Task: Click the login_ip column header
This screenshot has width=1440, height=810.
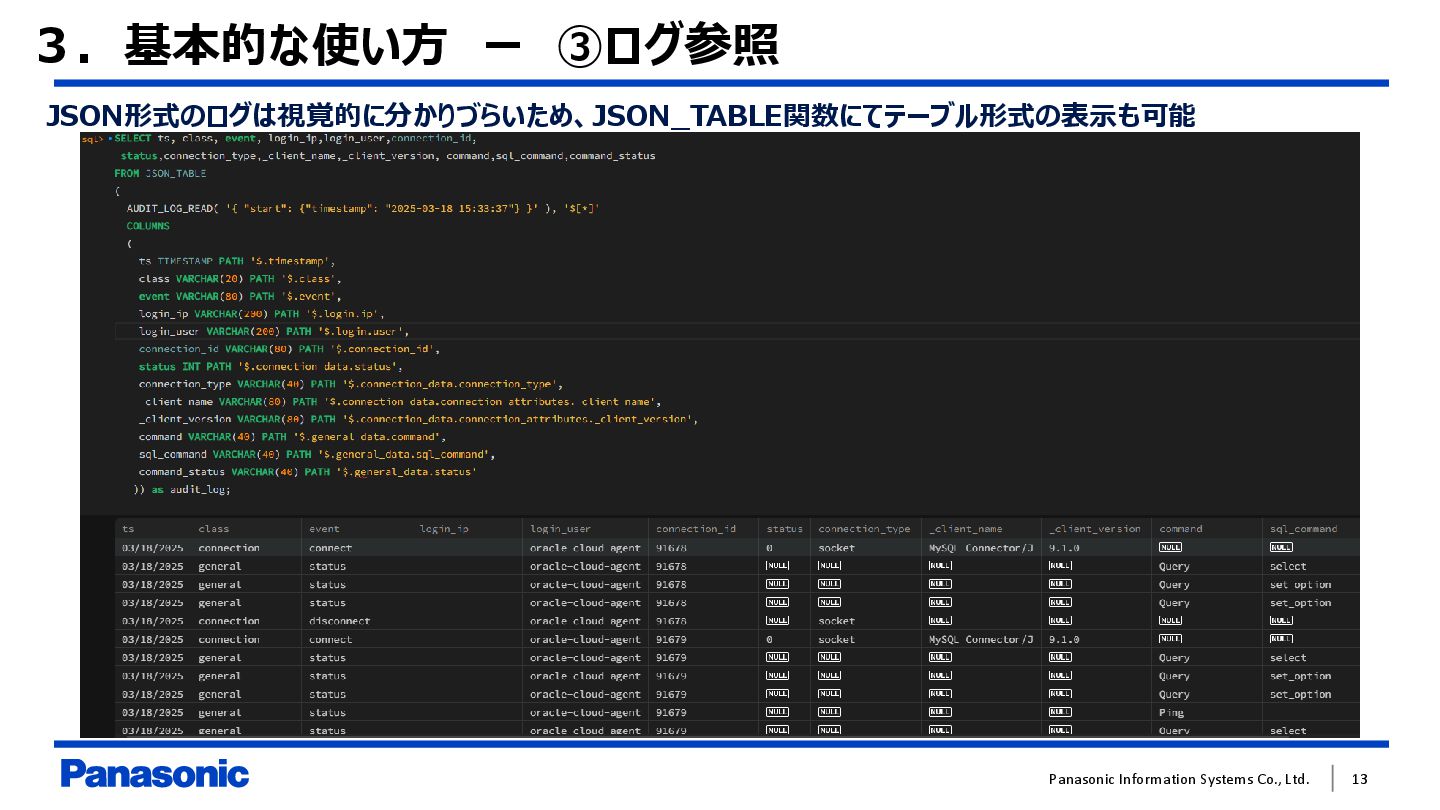Action: [443, 529]
